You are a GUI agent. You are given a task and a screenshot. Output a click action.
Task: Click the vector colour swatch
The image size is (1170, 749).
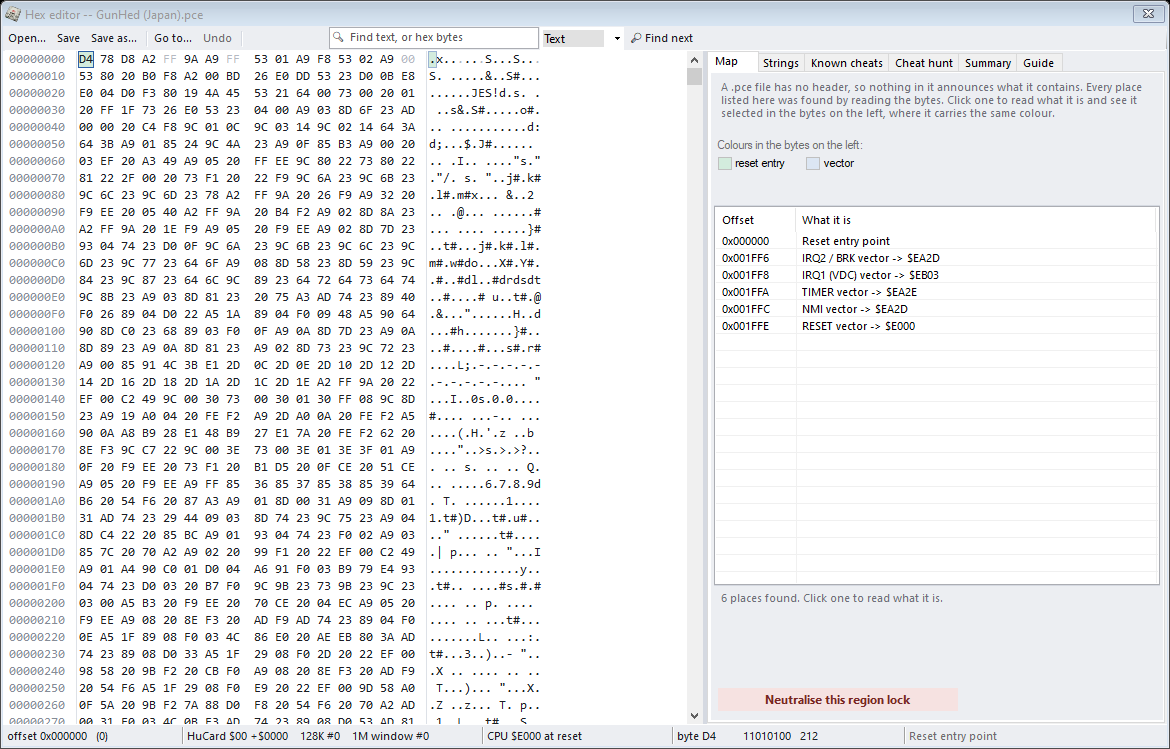[813, 163]
